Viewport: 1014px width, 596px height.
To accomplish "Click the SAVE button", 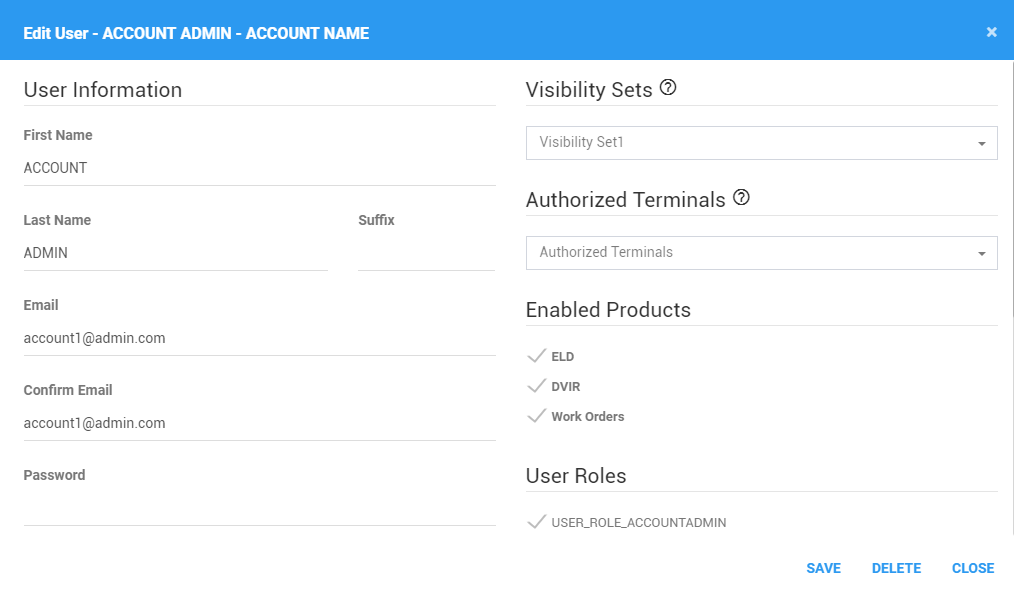I will pos(823,568).
